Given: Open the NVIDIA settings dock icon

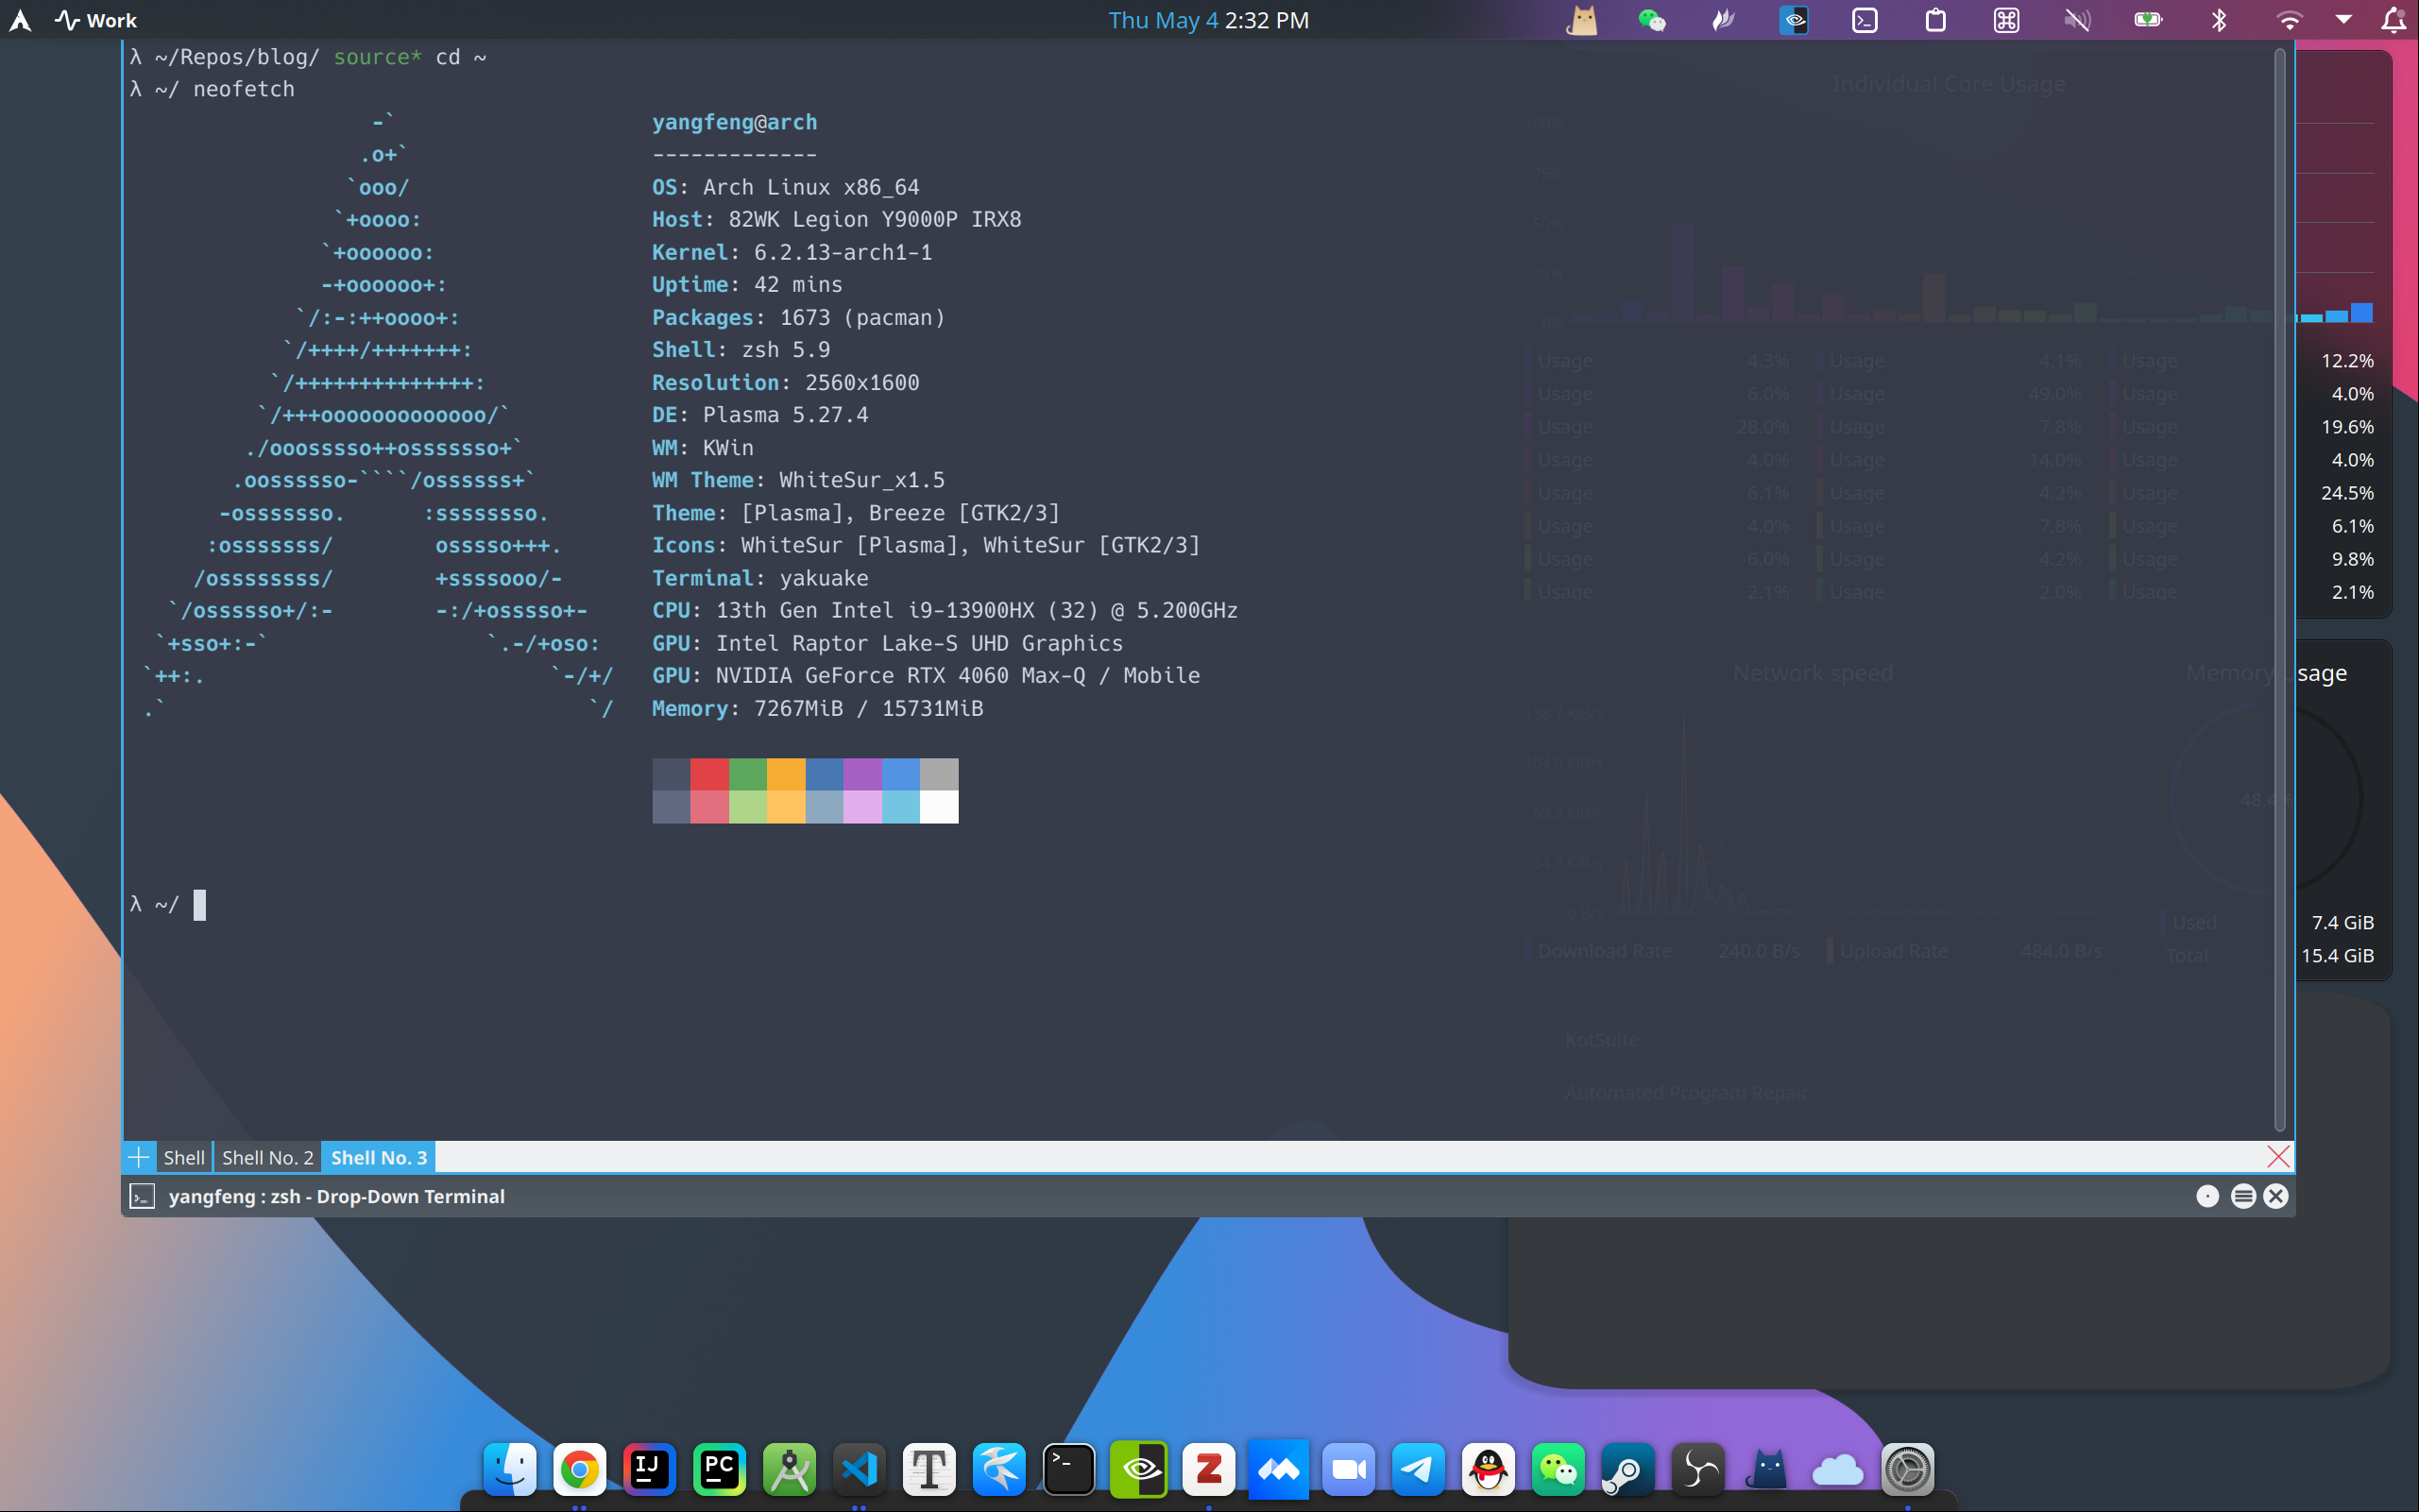Looking at the screenshot, I should 1139,1469.
